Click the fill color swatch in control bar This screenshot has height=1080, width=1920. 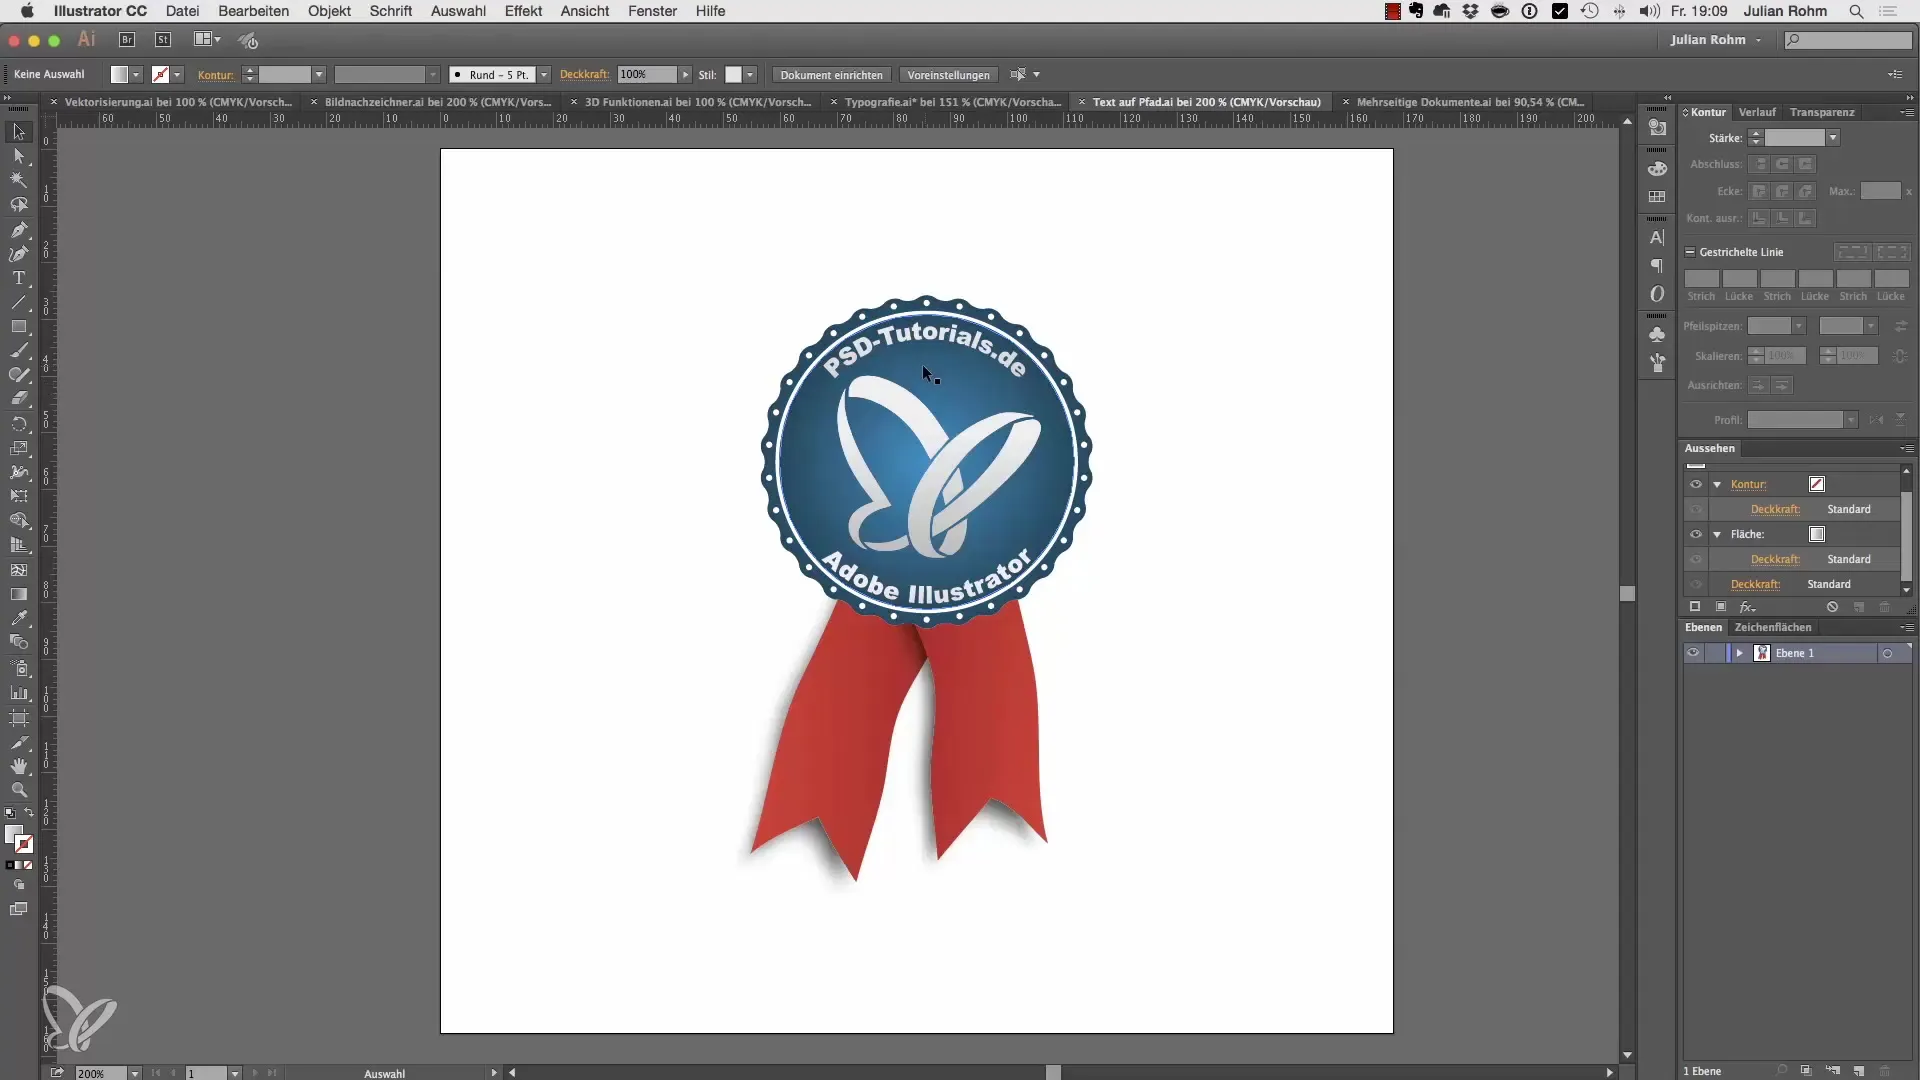(x=119, y=75)
